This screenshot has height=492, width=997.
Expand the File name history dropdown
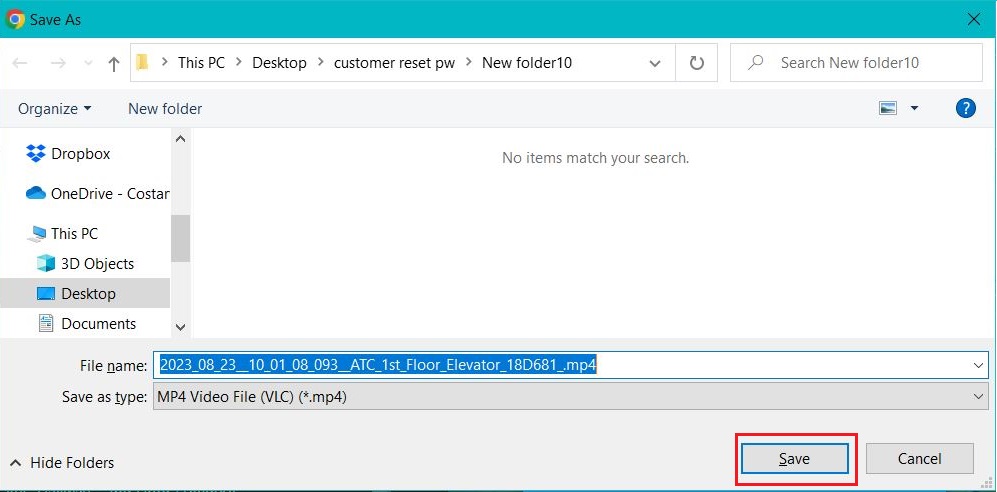979,366
